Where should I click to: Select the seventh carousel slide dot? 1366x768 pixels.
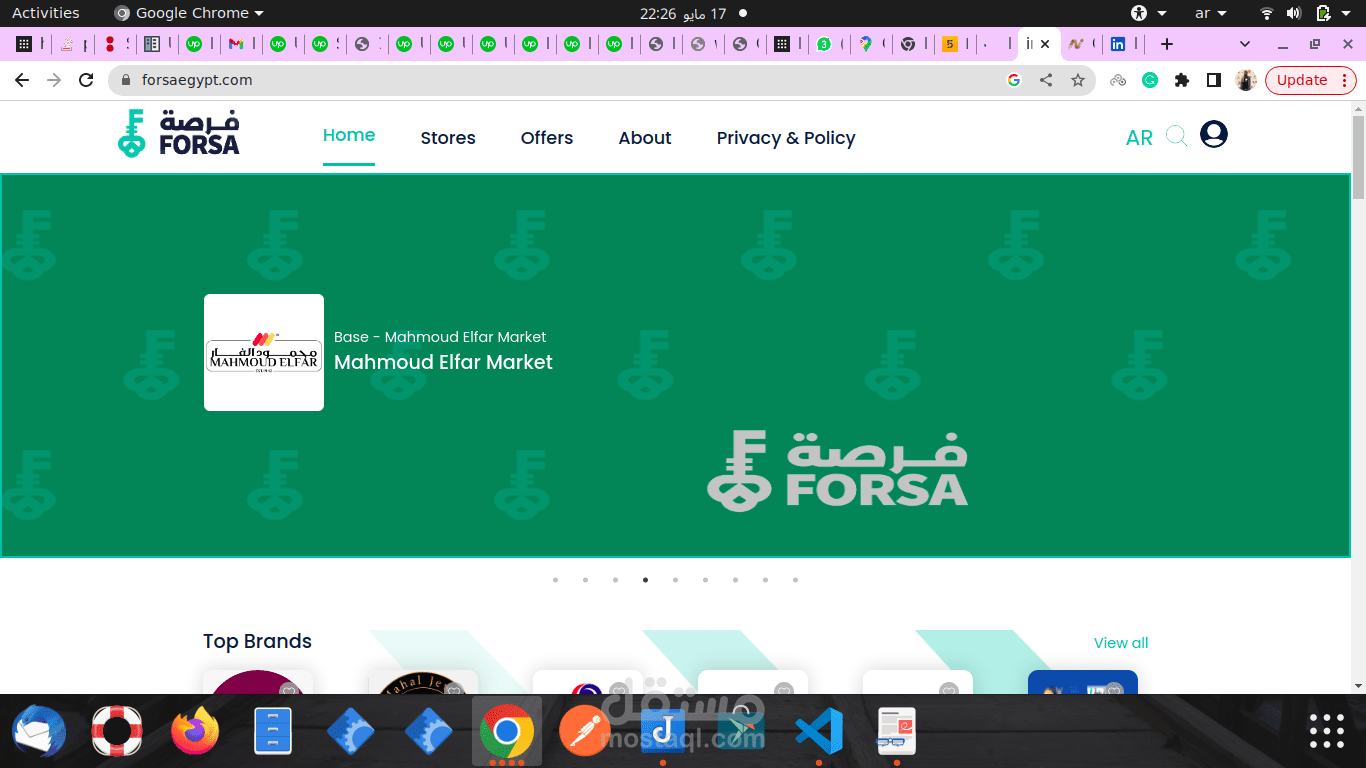[x=735, y=580]
